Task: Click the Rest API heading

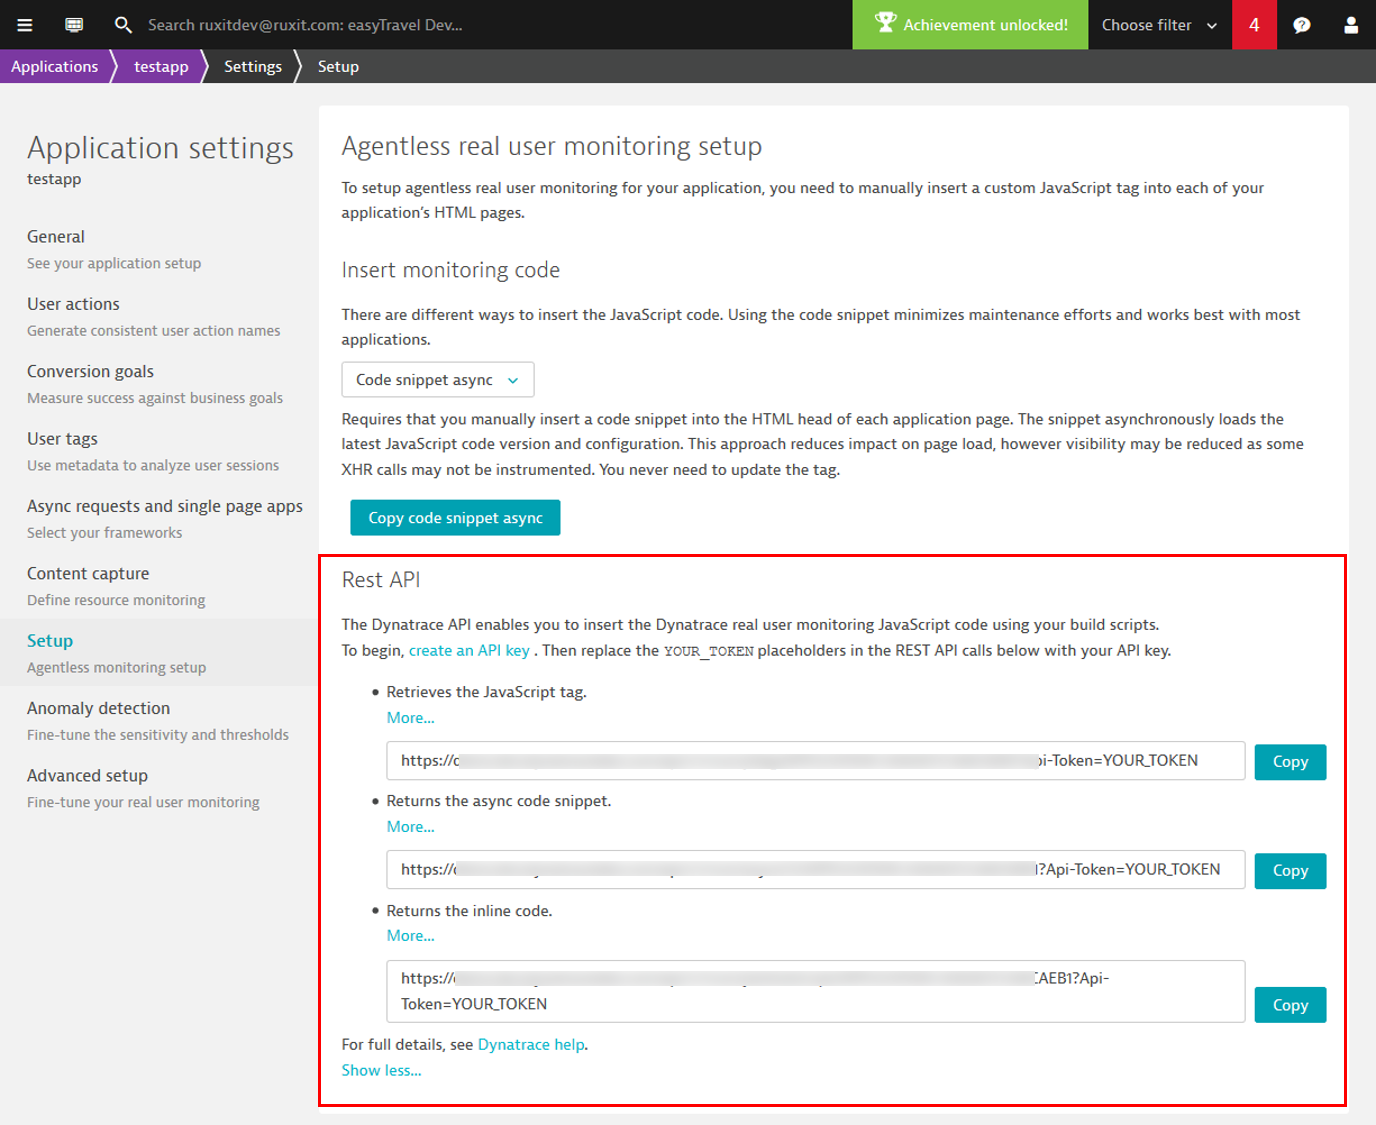Action: coord(381,580)
